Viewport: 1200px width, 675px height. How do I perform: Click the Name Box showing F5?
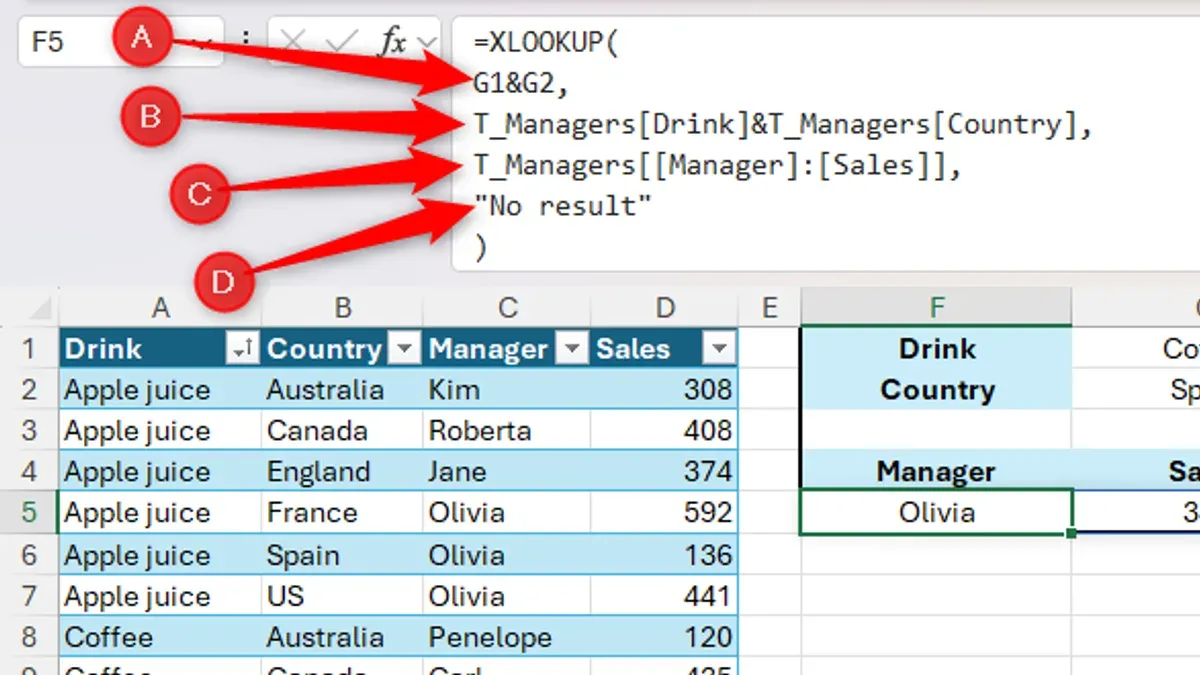point(120,42)
